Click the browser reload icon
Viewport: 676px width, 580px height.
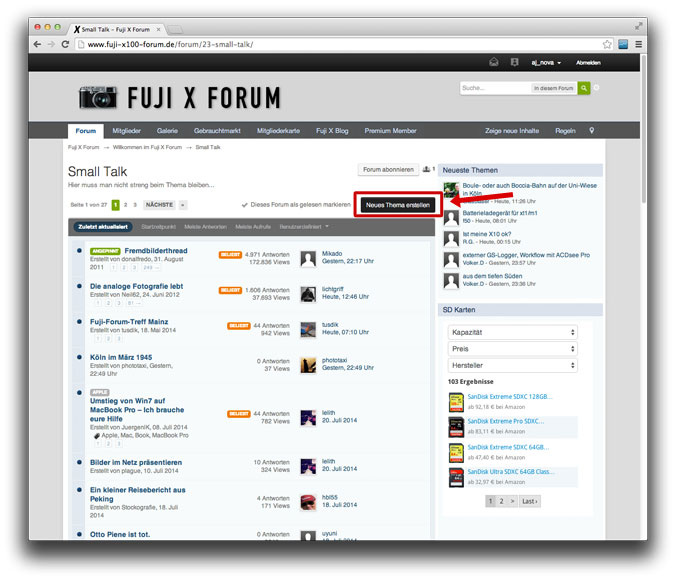[x=66, y=44]
